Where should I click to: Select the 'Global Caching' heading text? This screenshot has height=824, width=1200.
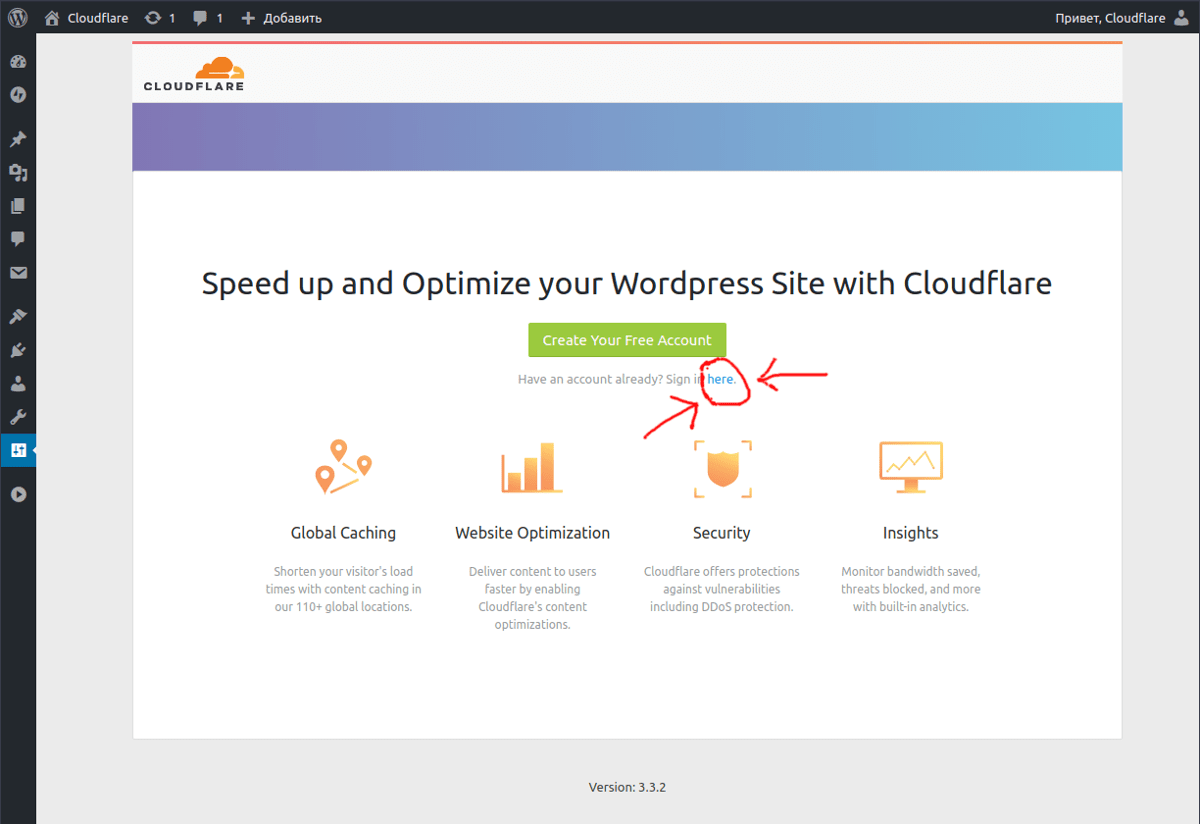(x=343, y=533)
